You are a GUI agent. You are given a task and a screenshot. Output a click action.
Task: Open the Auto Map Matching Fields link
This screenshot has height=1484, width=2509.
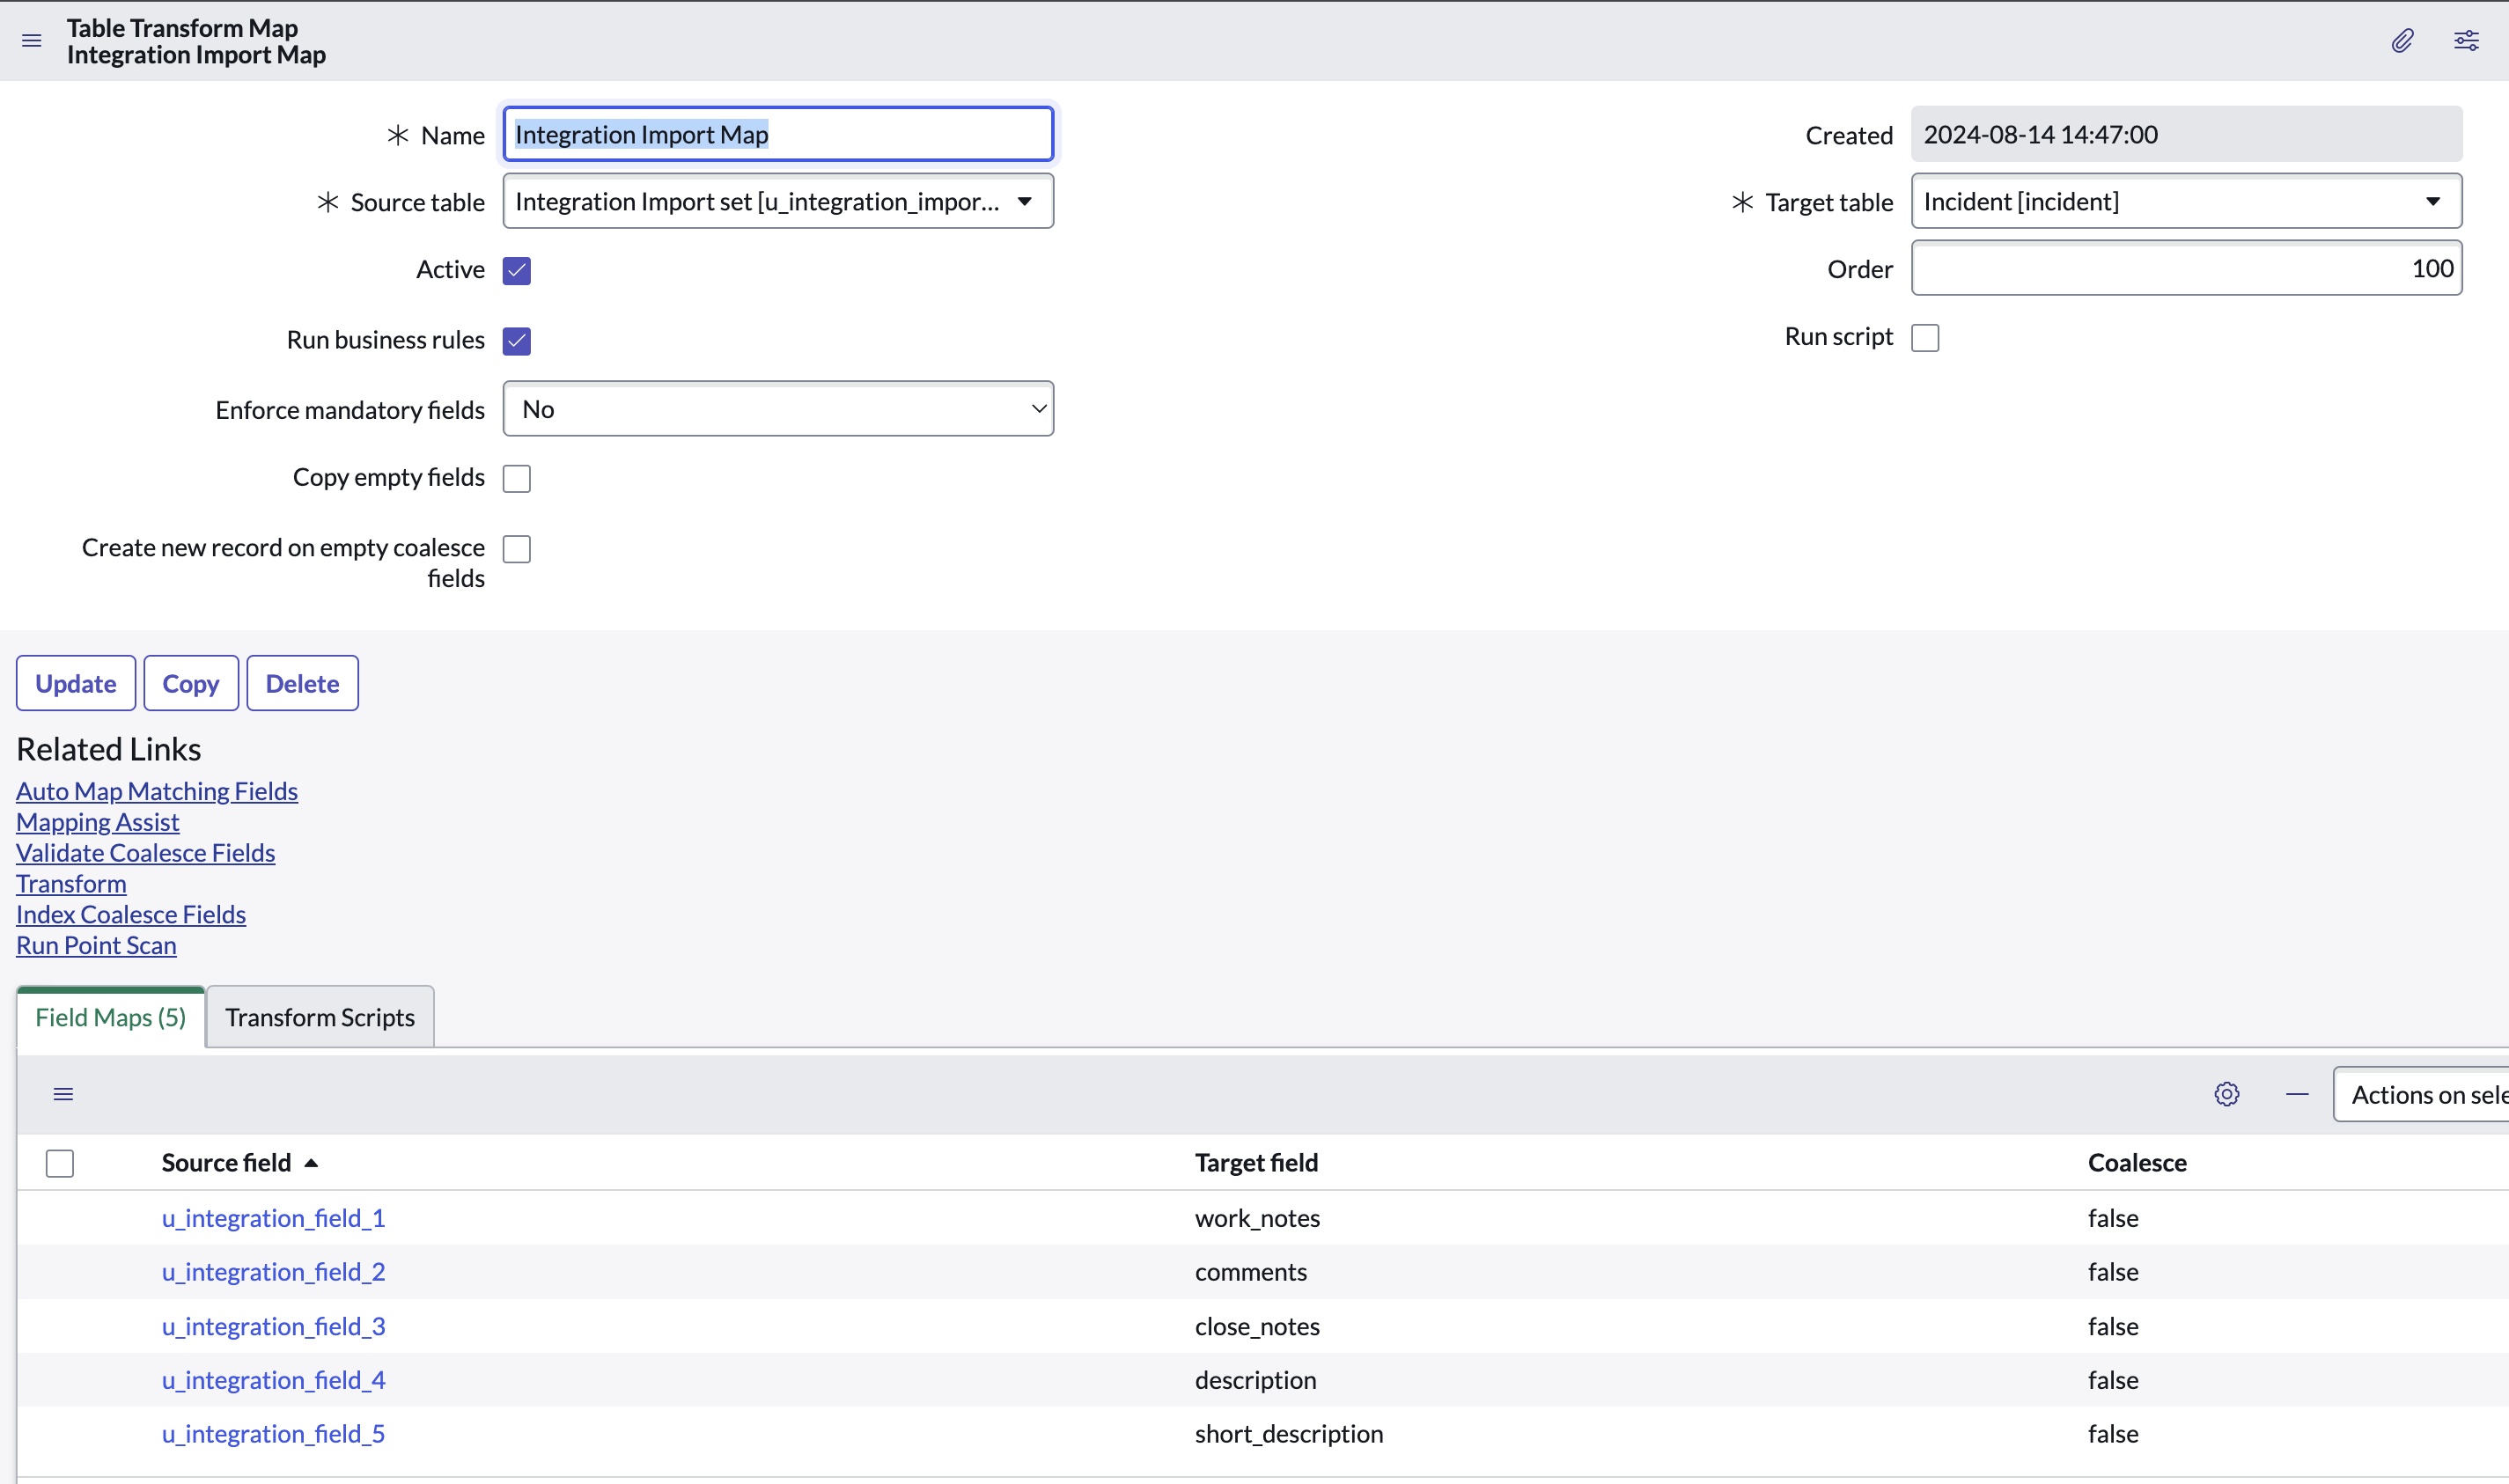pyautogui.click(x=157, y=791)
